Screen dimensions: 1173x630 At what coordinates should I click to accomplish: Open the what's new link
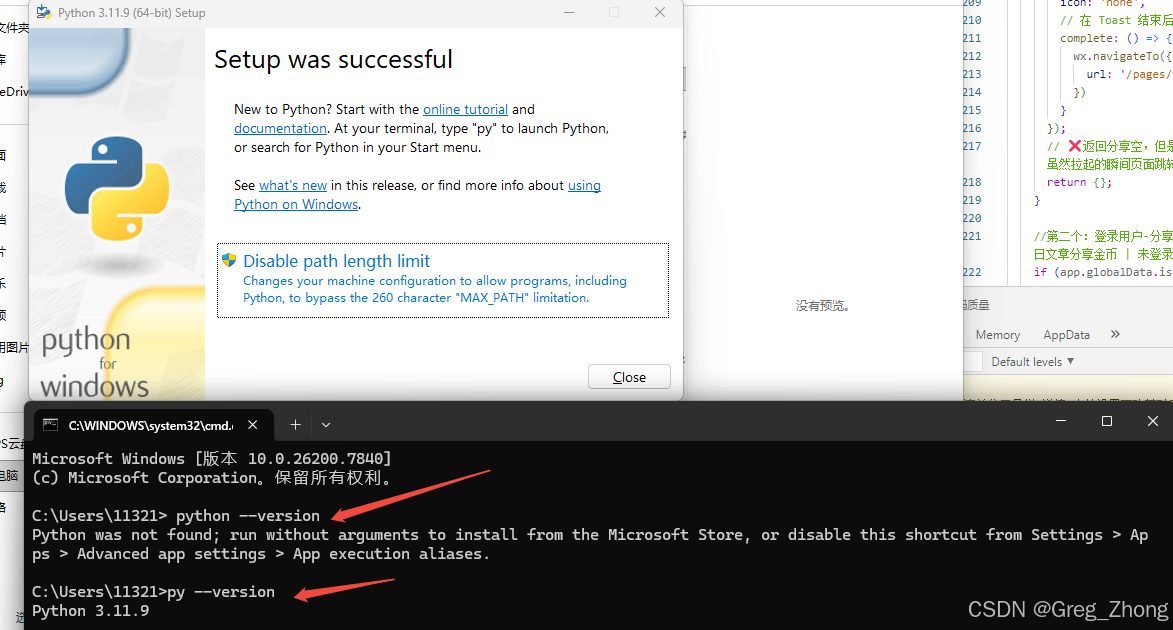(293, 186)
